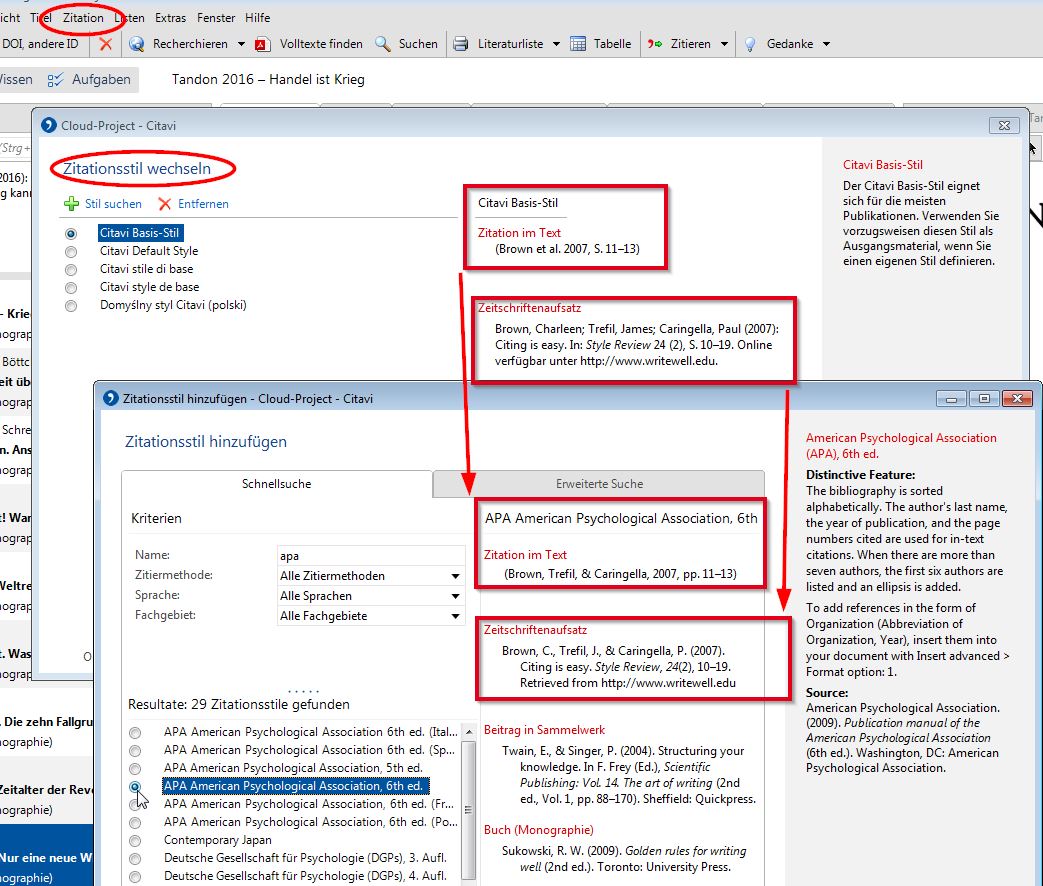Click the Tabelle grid icon

578,44
